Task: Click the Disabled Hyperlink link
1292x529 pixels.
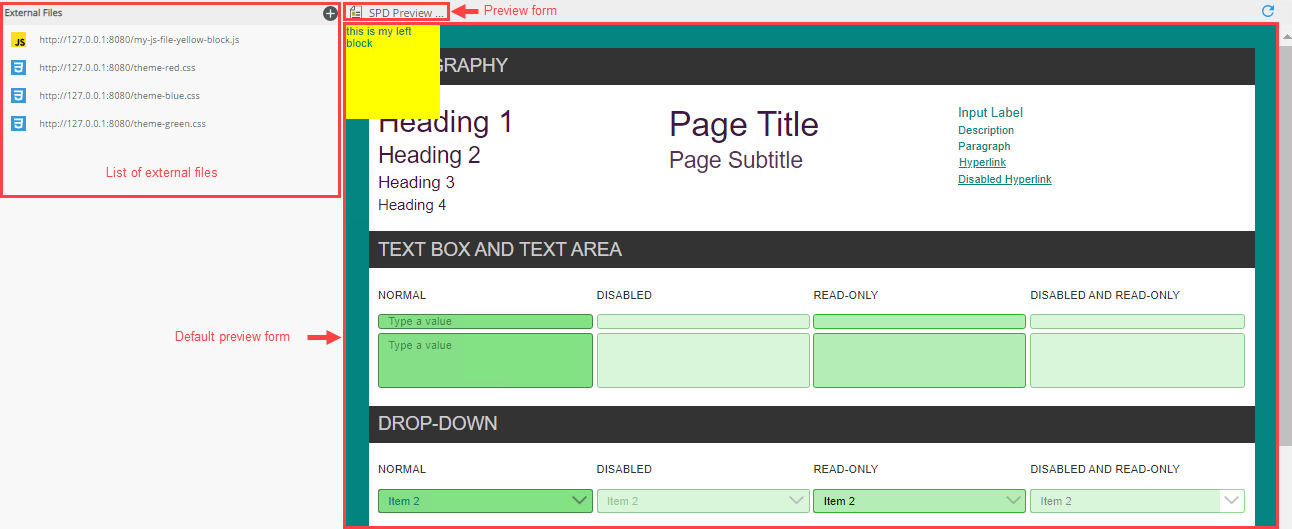Action: 1005,179
